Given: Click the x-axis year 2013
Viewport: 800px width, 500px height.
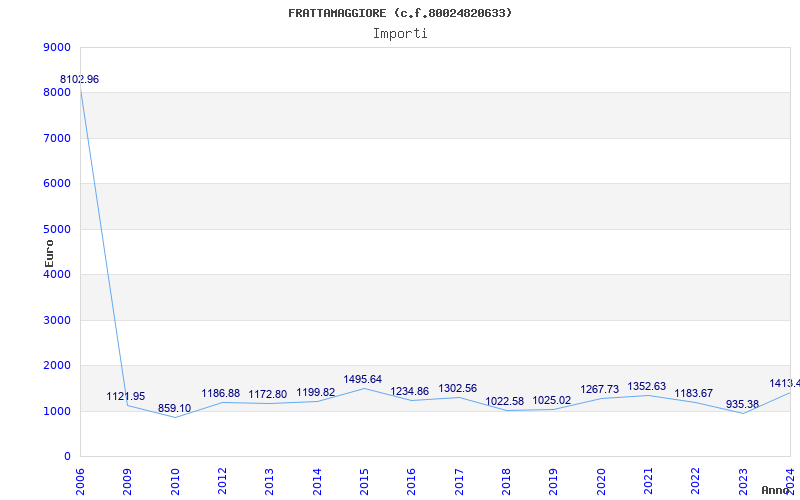Looking at the screenshot, I should (269, 482).
